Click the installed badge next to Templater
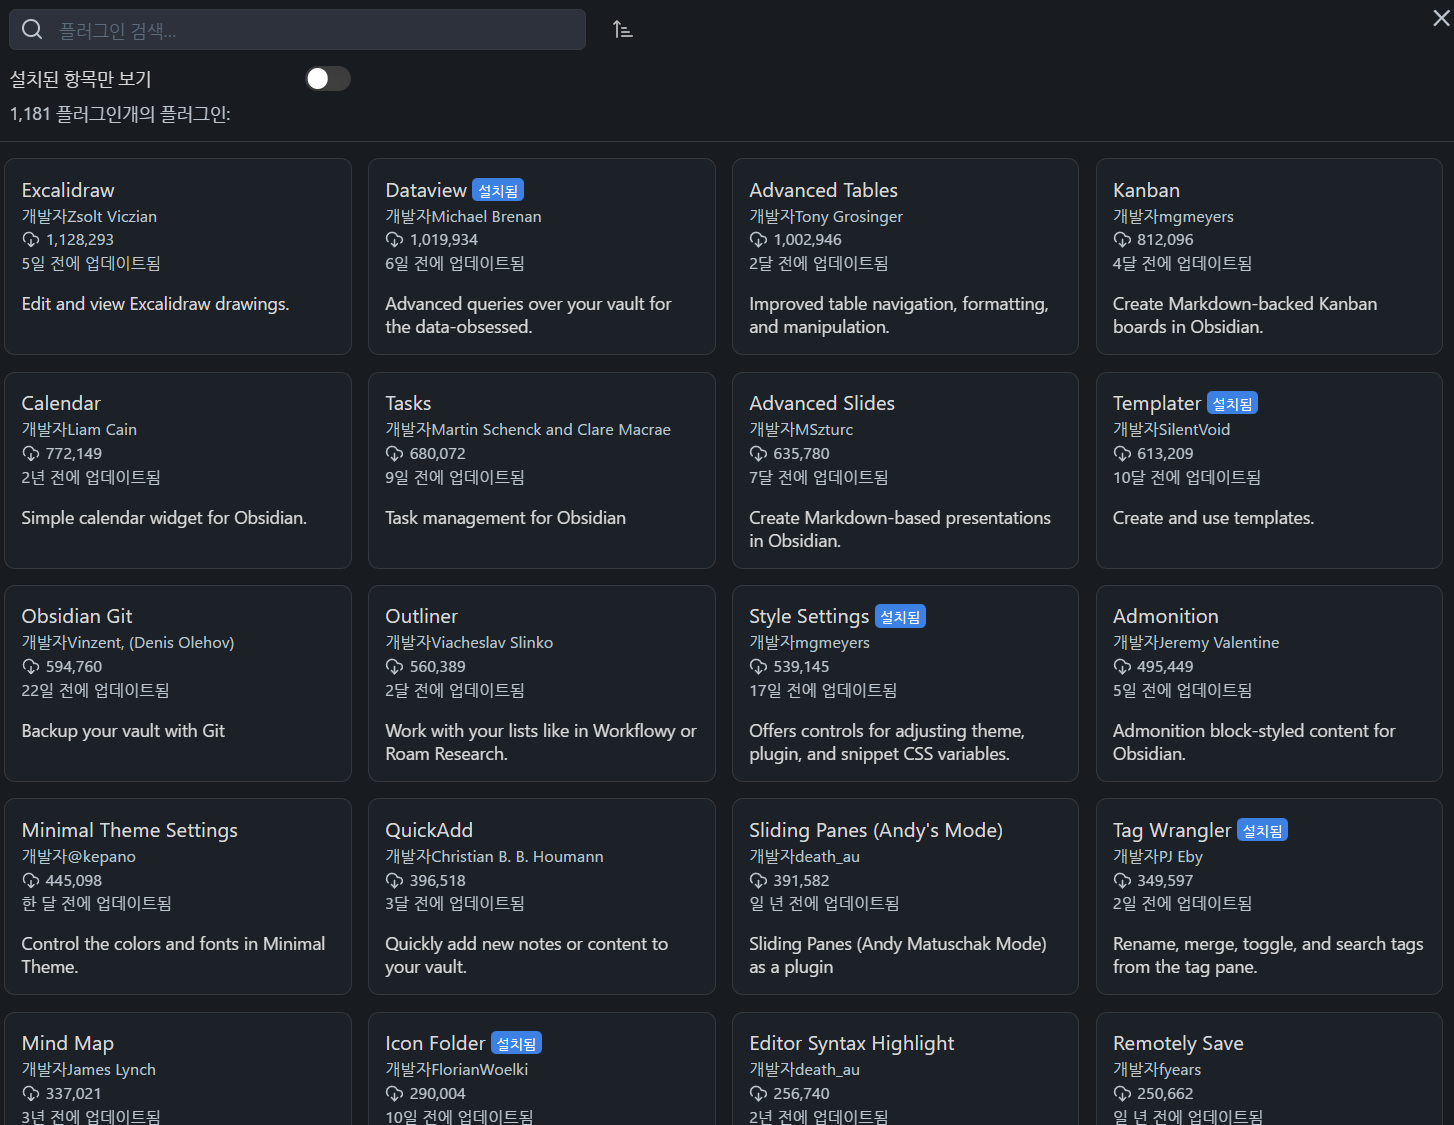 pos(1232,403)
